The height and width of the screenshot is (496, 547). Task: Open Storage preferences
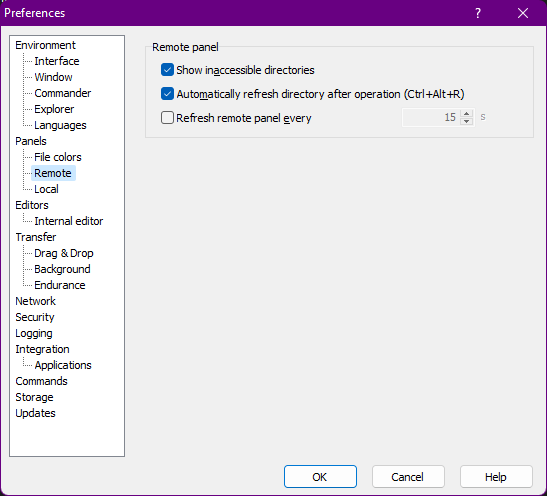tap(34, 397)
